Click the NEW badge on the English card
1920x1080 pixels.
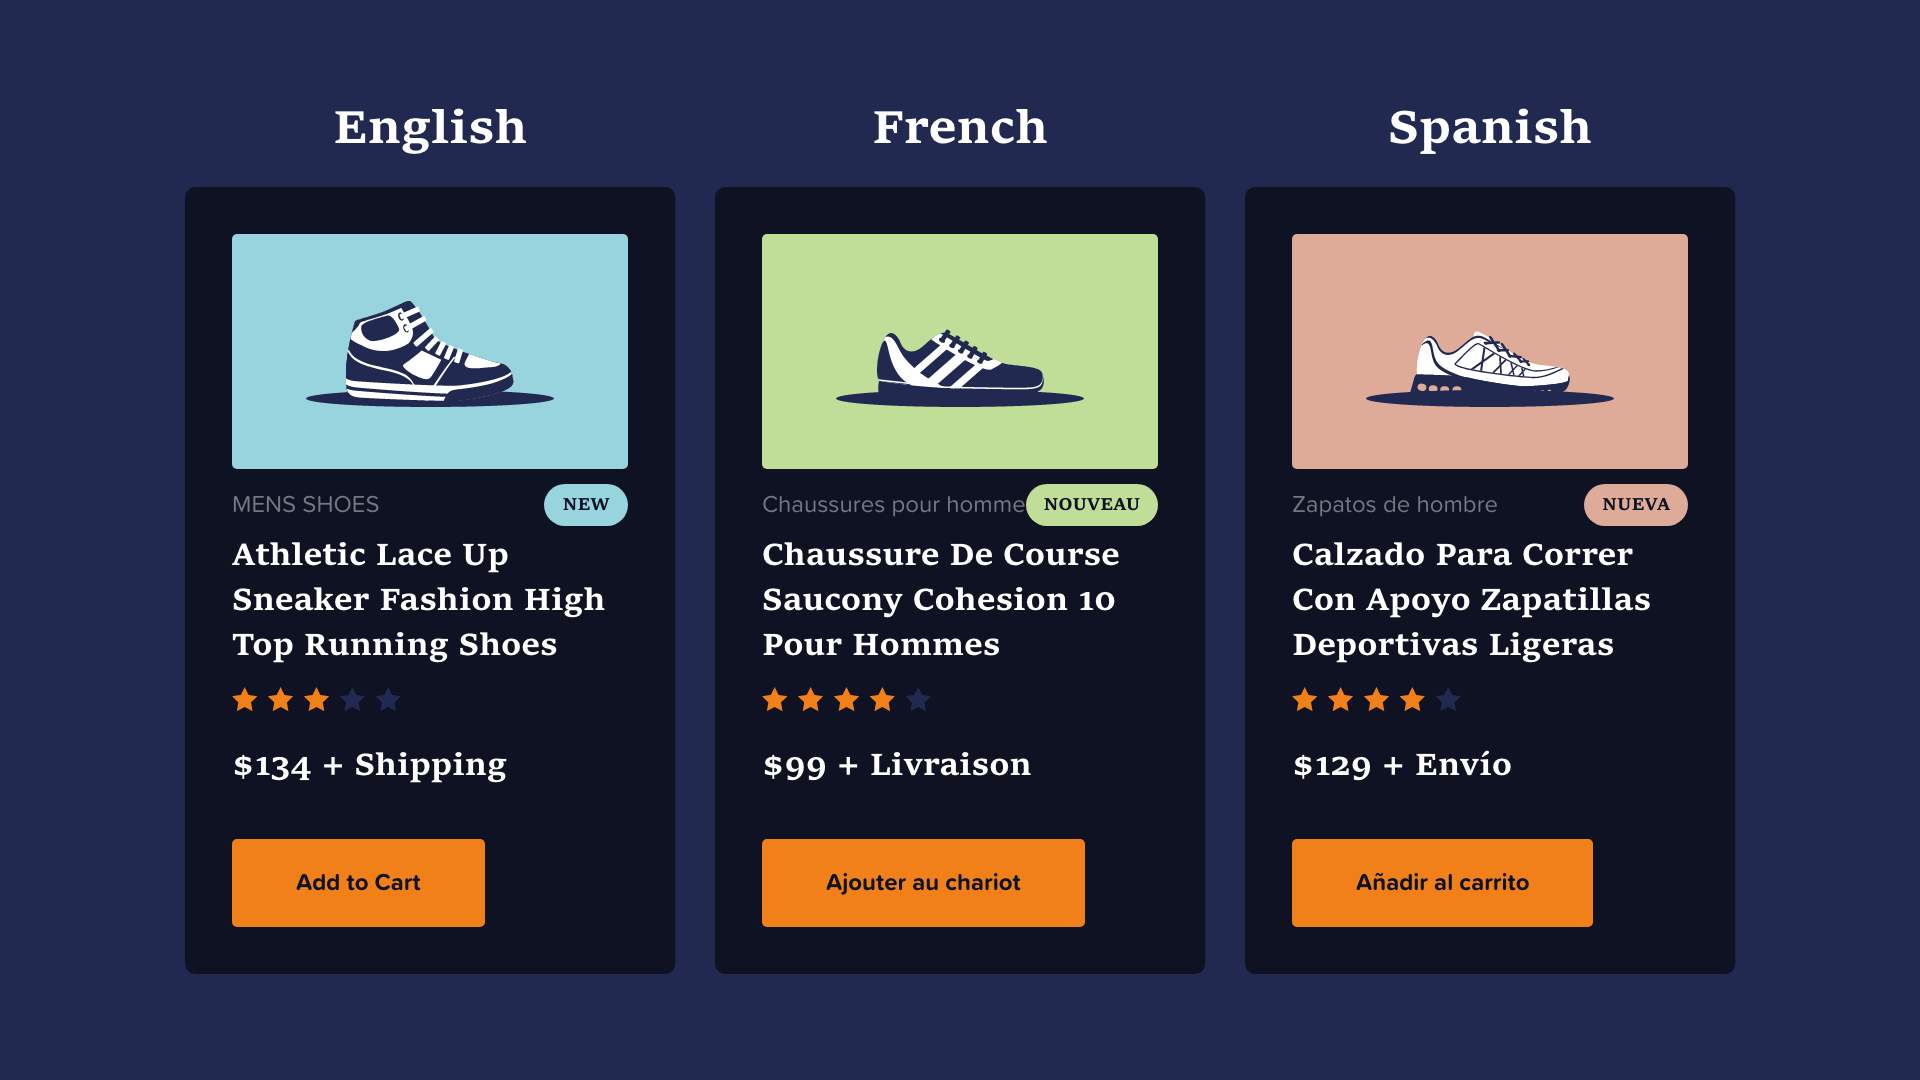585,504
